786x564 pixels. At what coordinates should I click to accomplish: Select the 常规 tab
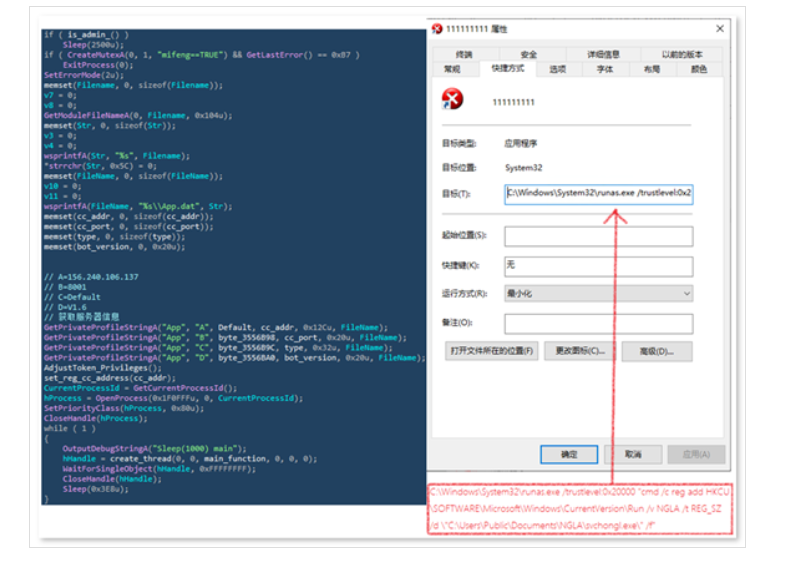tap(452, 69)
